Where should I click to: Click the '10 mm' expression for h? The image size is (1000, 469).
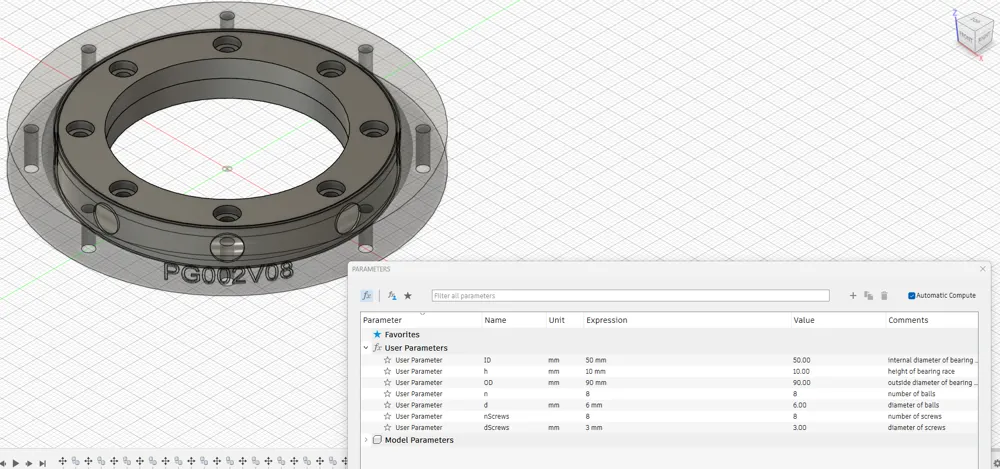coord(596,371)
